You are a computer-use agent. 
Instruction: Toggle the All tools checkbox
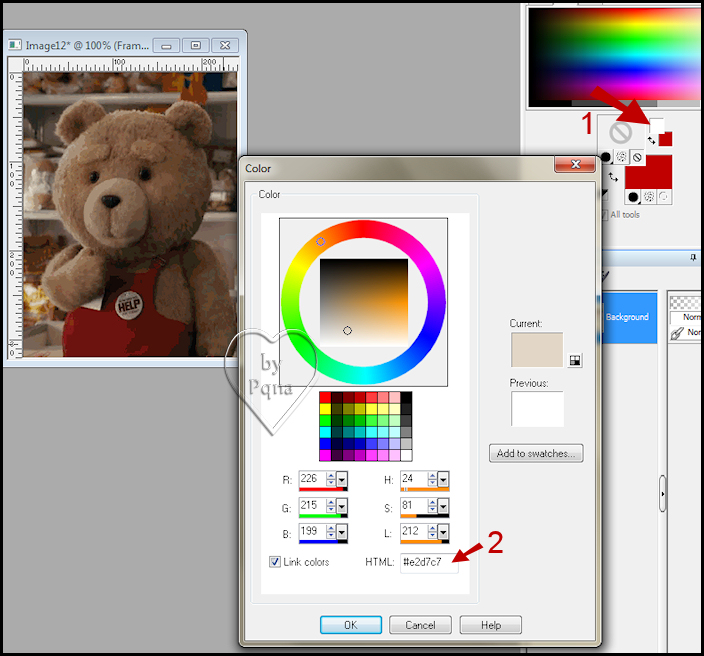(604, 214)
